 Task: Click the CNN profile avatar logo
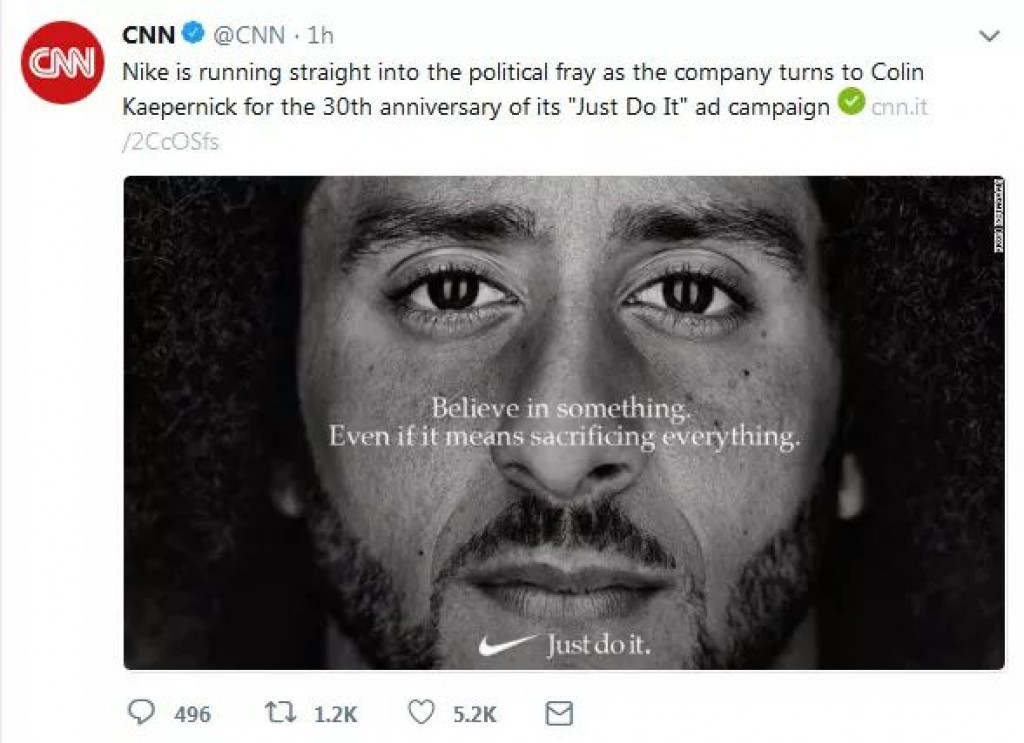pyautogui.click(x=62, y=62)
